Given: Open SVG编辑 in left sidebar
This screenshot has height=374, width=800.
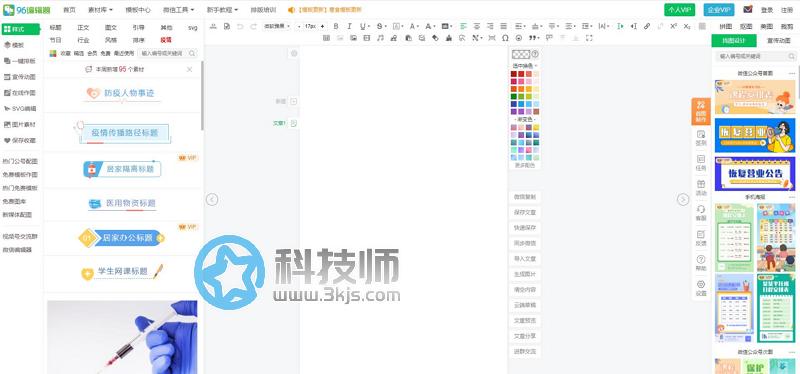Looking at the screenshot, I should pos(19,108).
